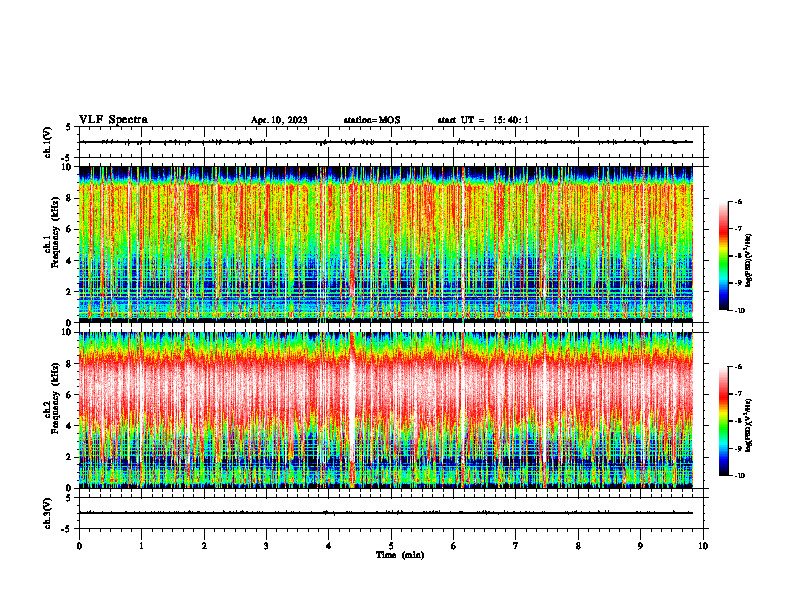Click inside the ch.2 spectrogram panel

386,410
